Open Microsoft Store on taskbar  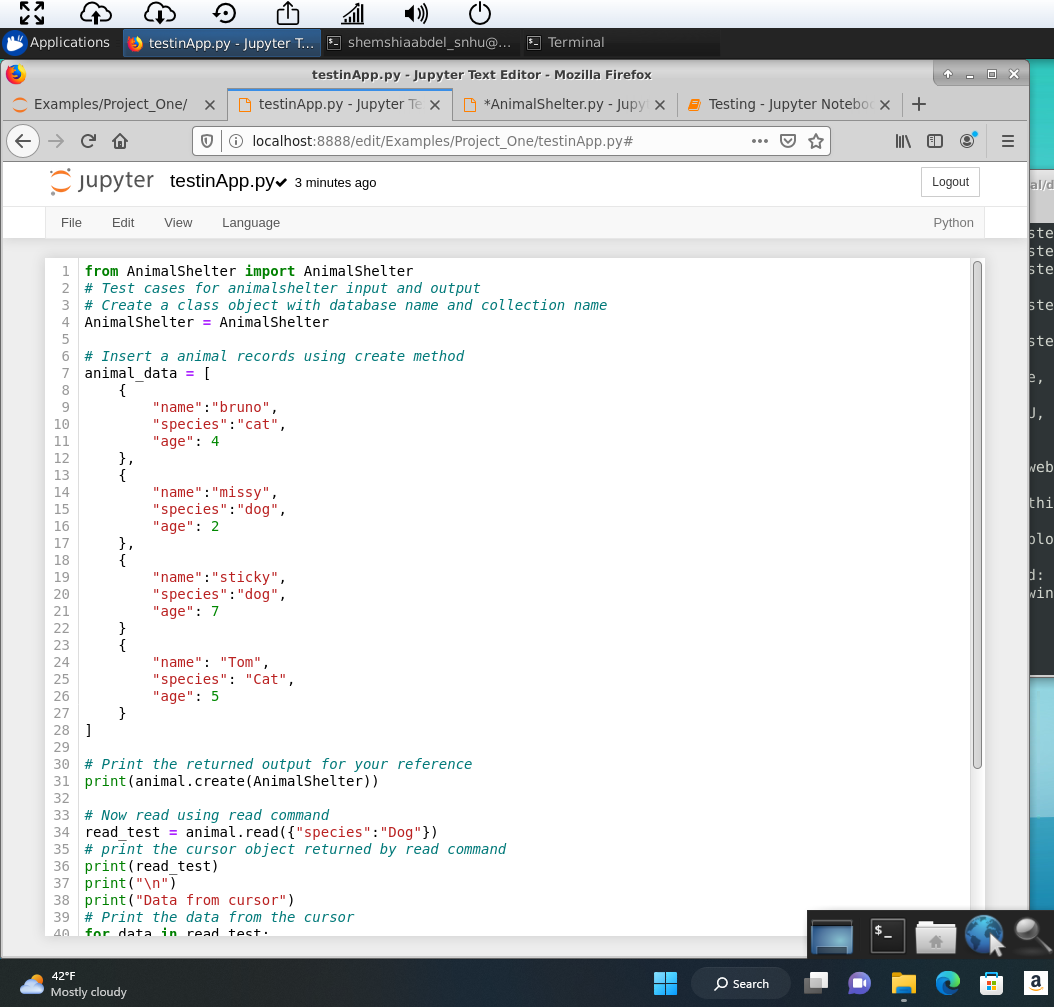991,983
